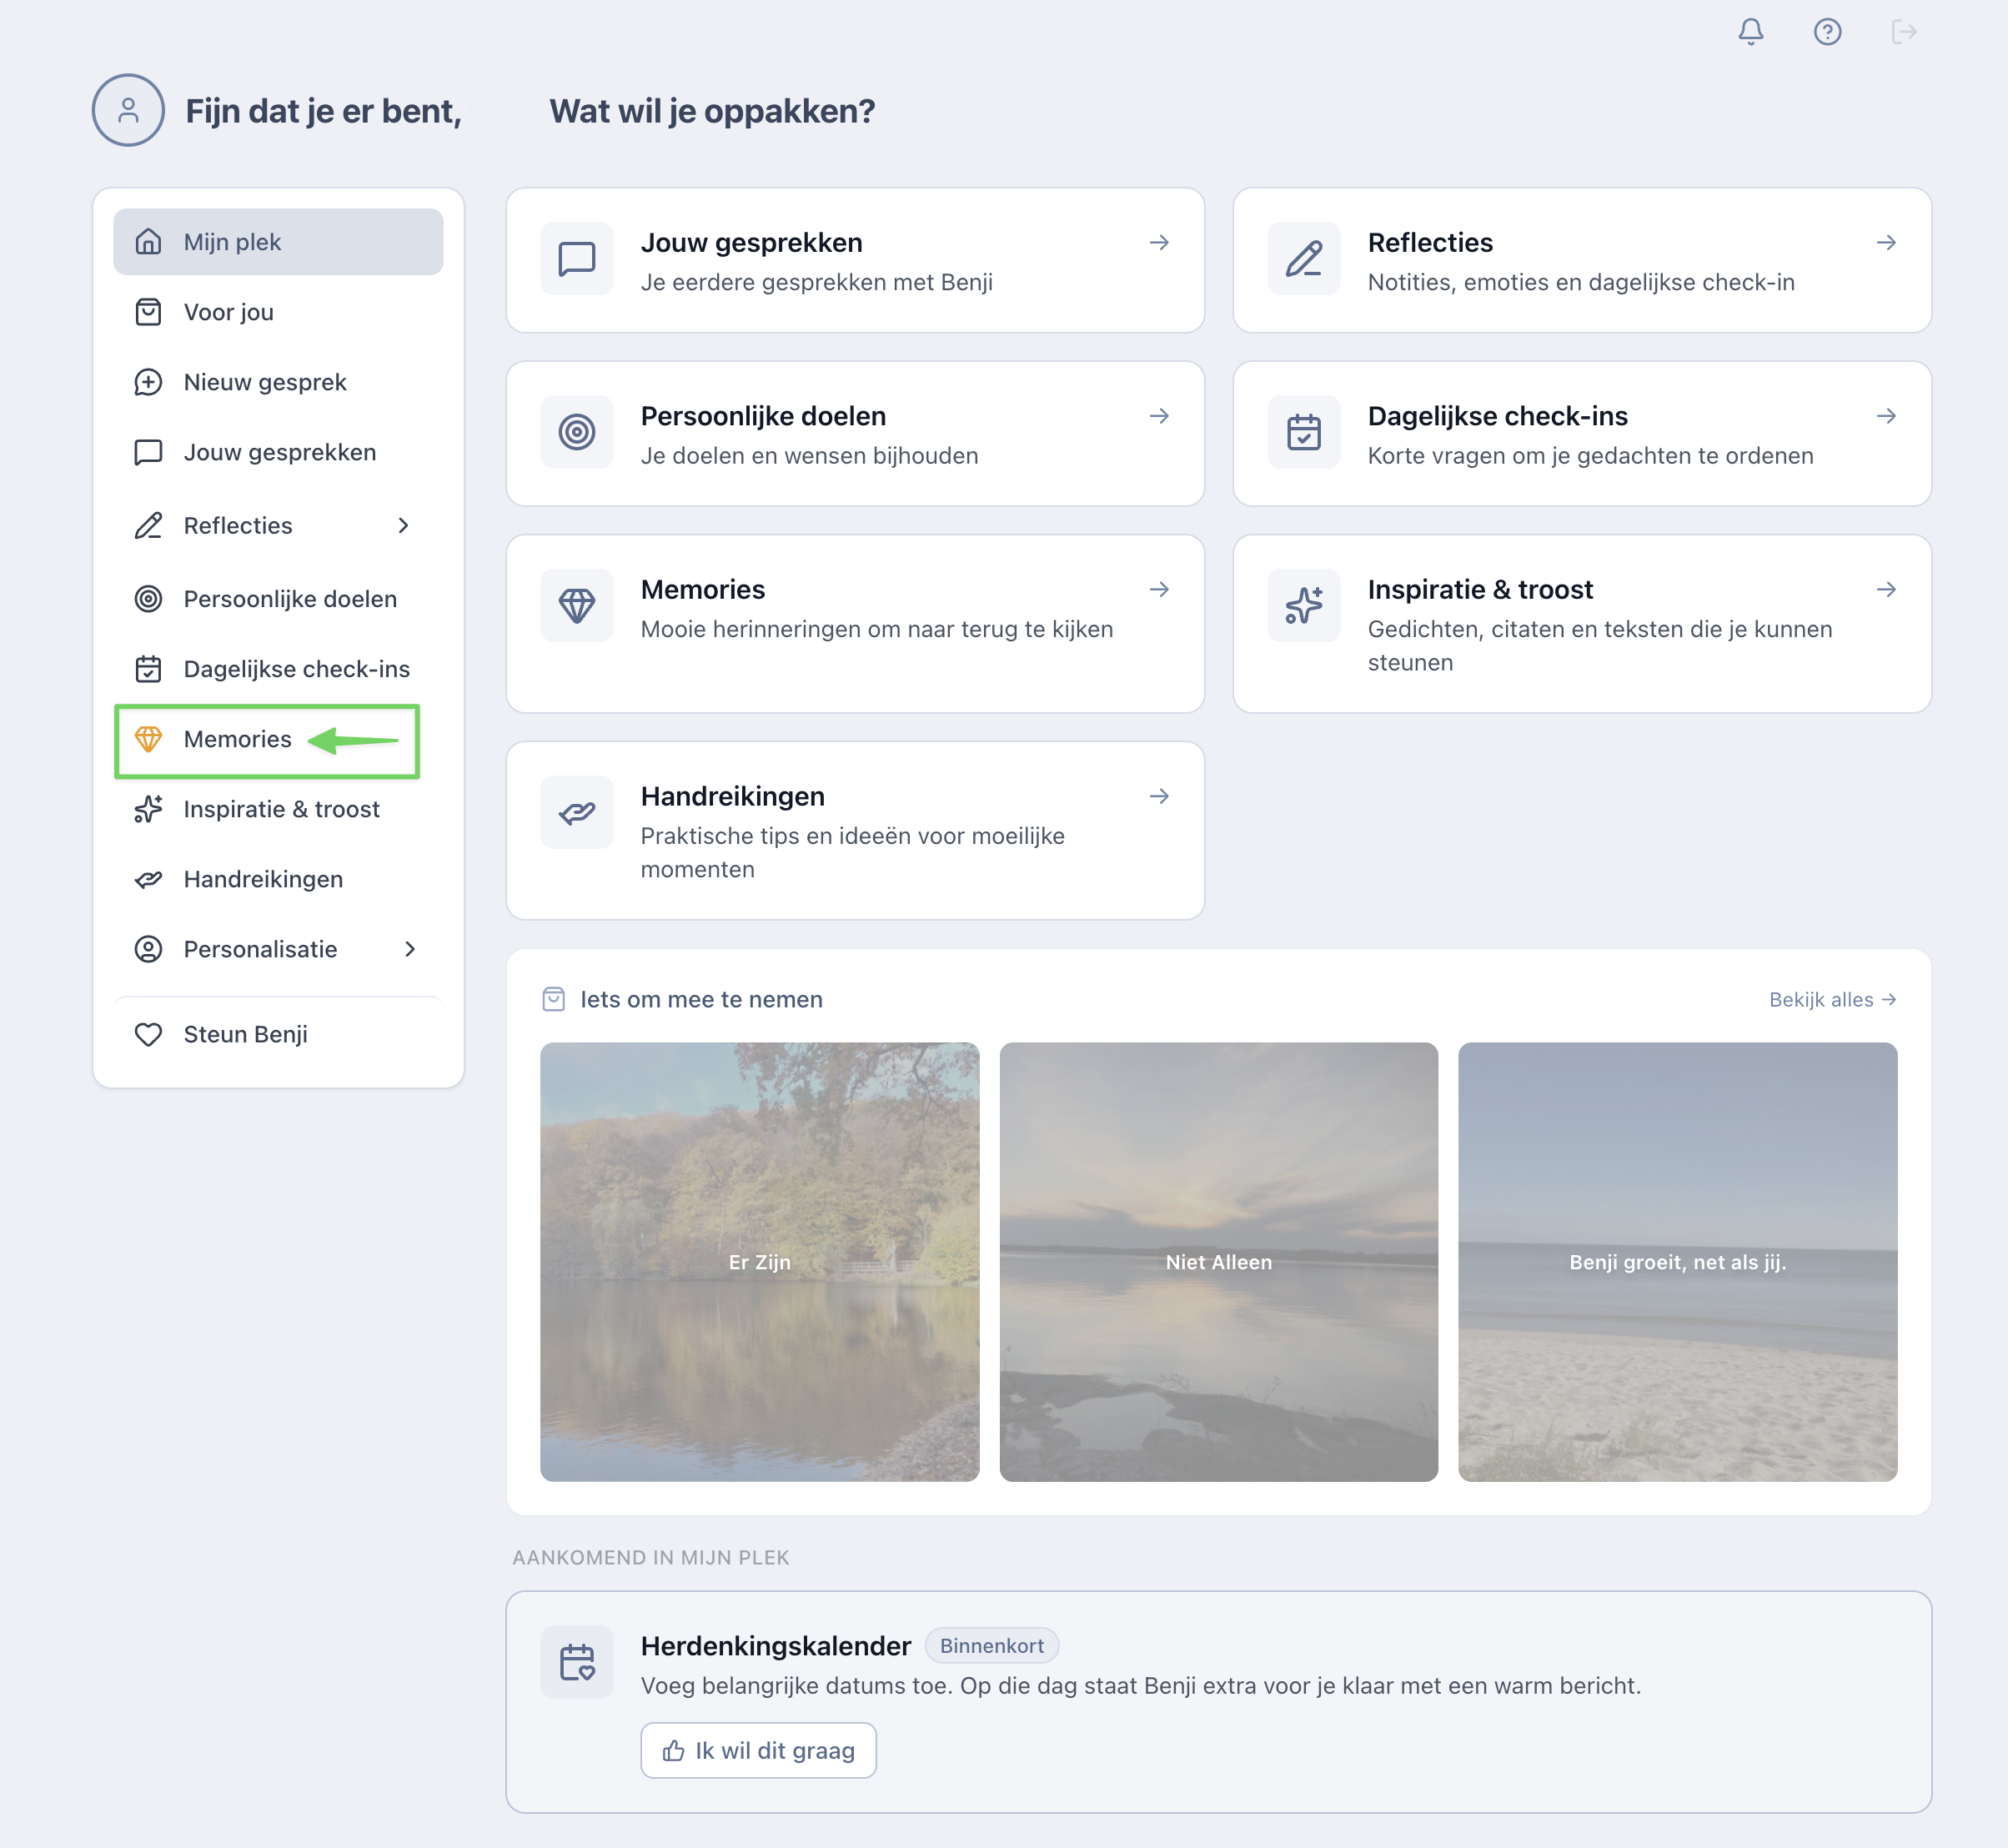Click the sparkles icon on Inspiratie & troost card
Image resolution: width=2008 pixels, height=1848 pixels.
click(1303, 605)
